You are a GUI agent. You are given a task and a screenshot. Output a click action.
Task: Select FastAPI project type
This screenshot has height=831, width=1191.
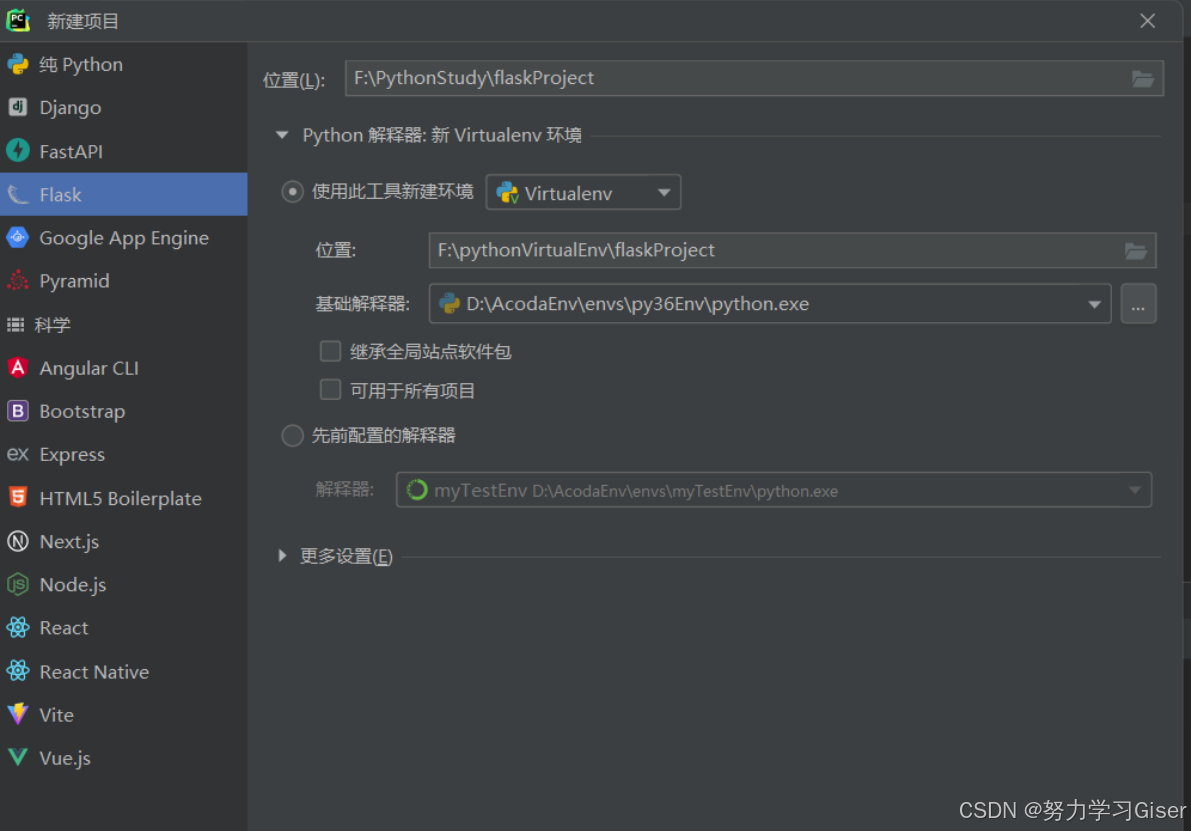point(124,151)
